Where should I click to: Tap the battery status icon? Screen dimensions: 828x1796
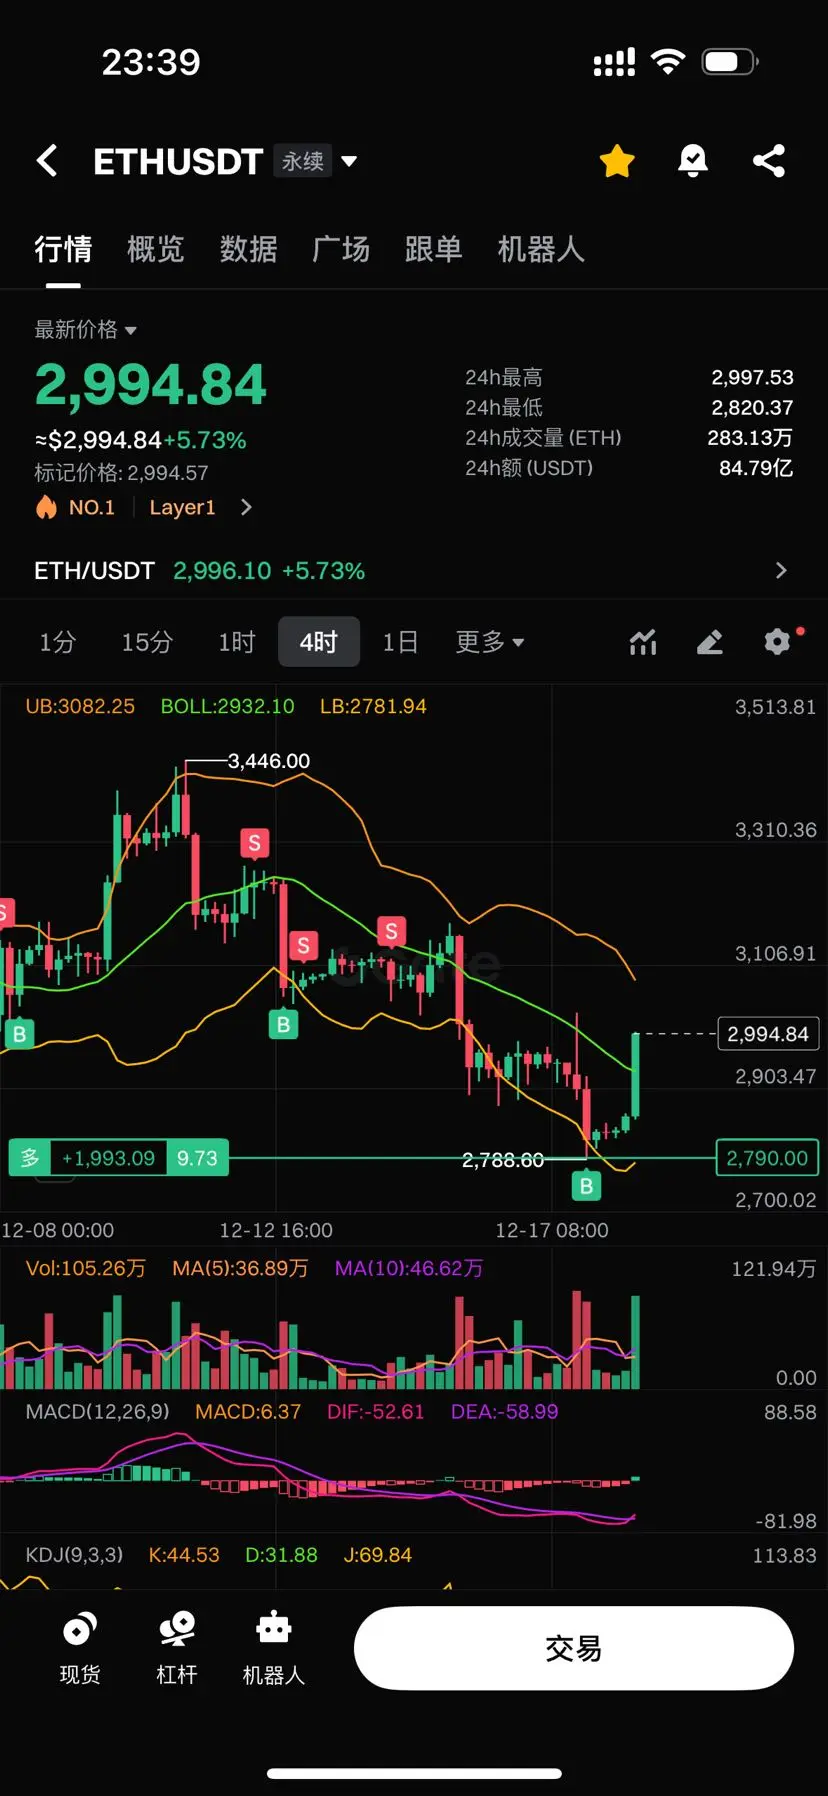[x=730, y=62]
